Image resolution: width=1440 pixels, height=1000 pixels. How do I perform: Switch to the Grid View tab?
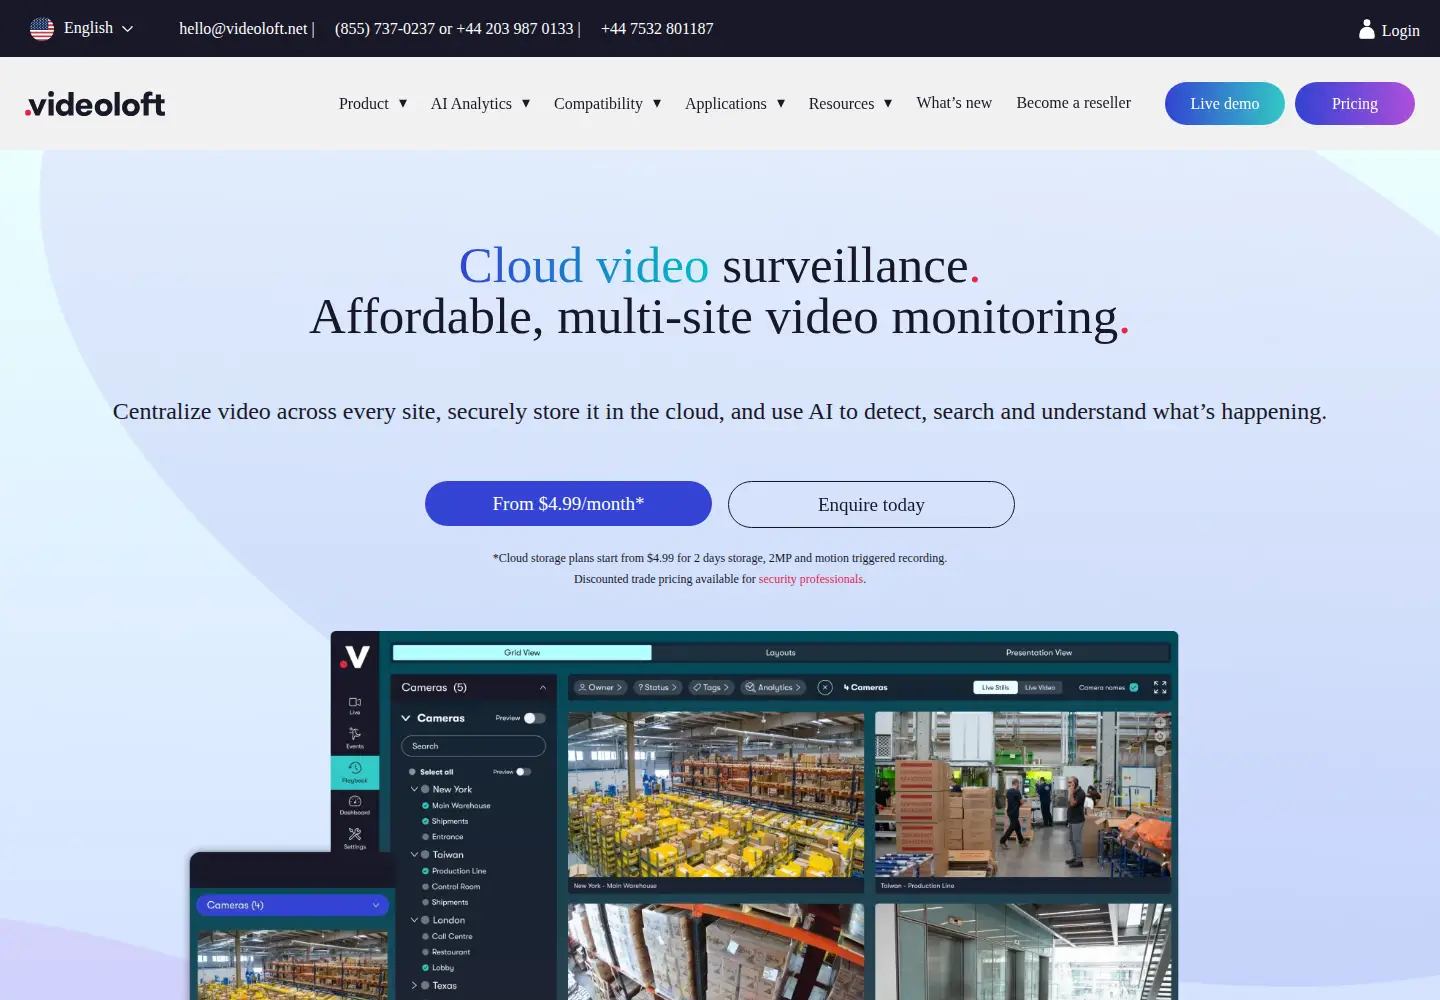522,652
